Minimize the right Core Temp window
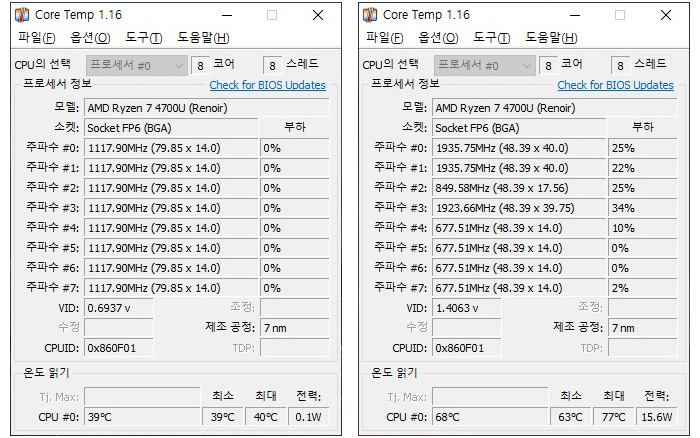The height and width of the screenshot is (438, 700). click(575, 16)
